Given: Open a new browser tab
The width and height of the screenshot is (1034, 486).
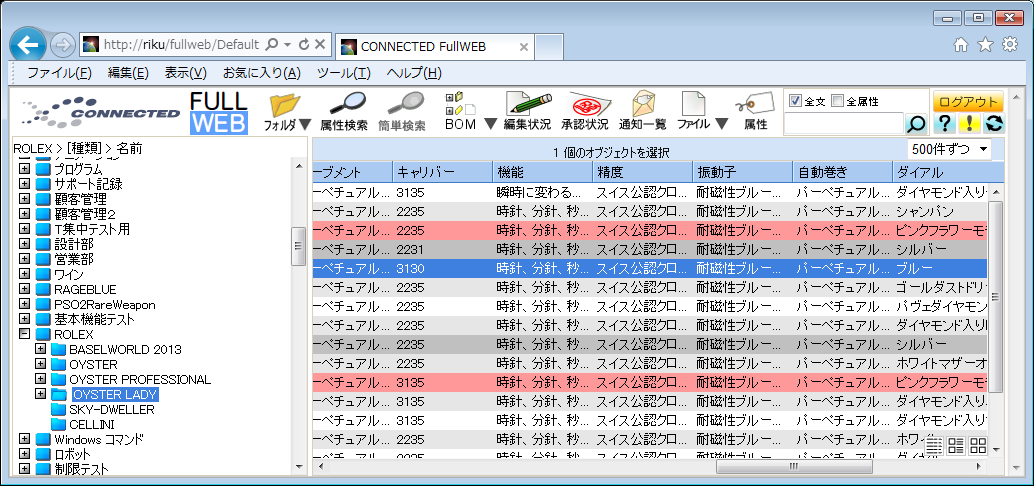Looking at the screenshot, I should [x=549, y=47].
